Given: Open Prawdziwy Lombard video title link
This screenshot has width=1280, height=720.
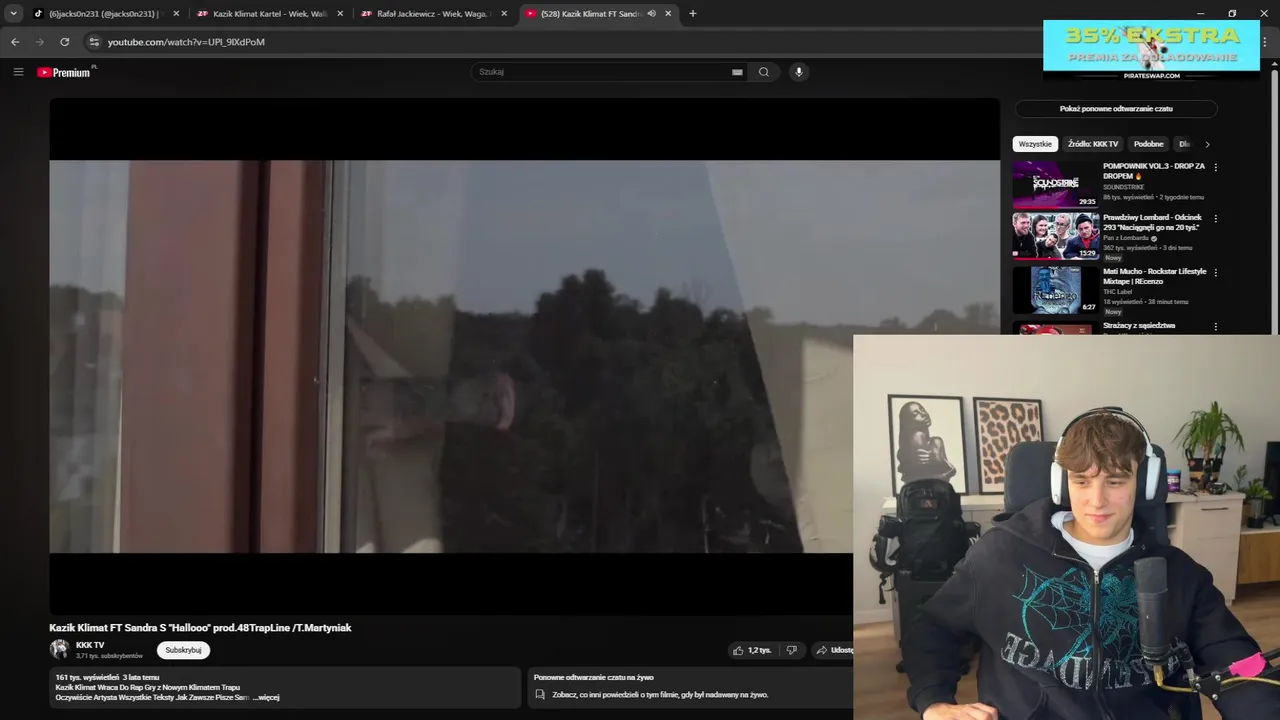Looking at the screenshot, I should click(1152, 222).
